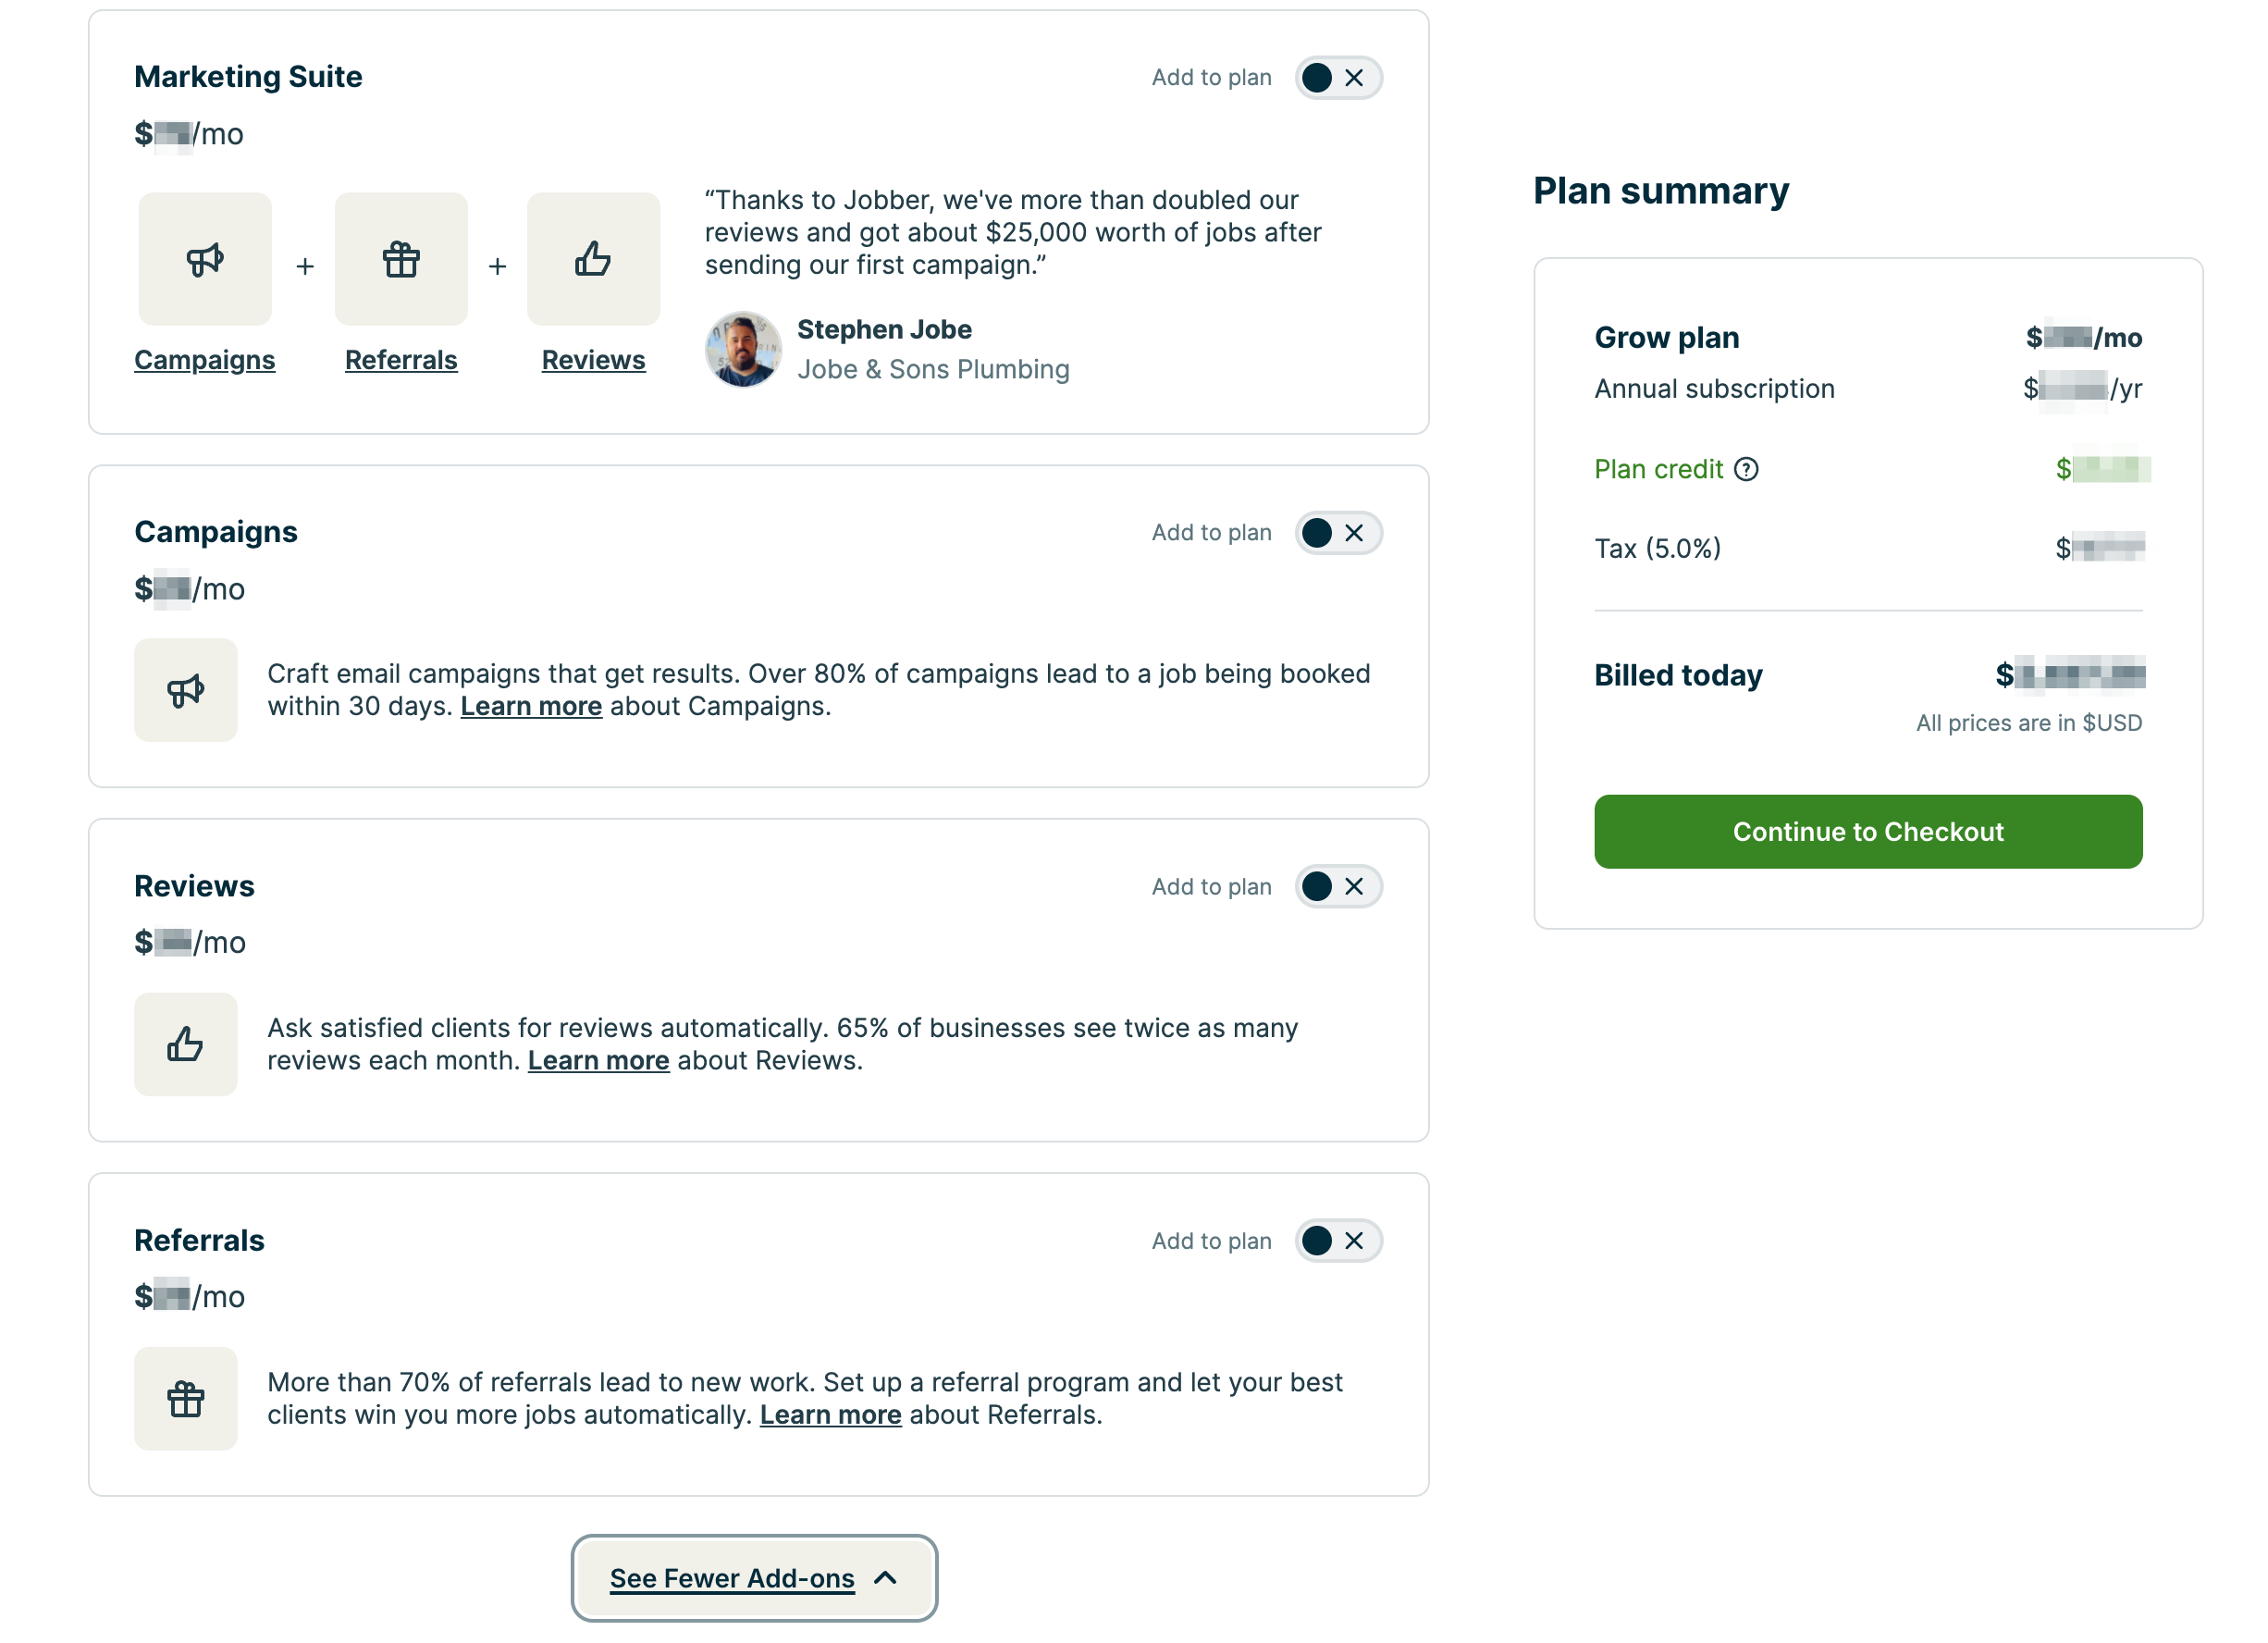Follow Learn more about Reviews link
Viewport: 2268px width, 1643px height.
[598, 1061]
